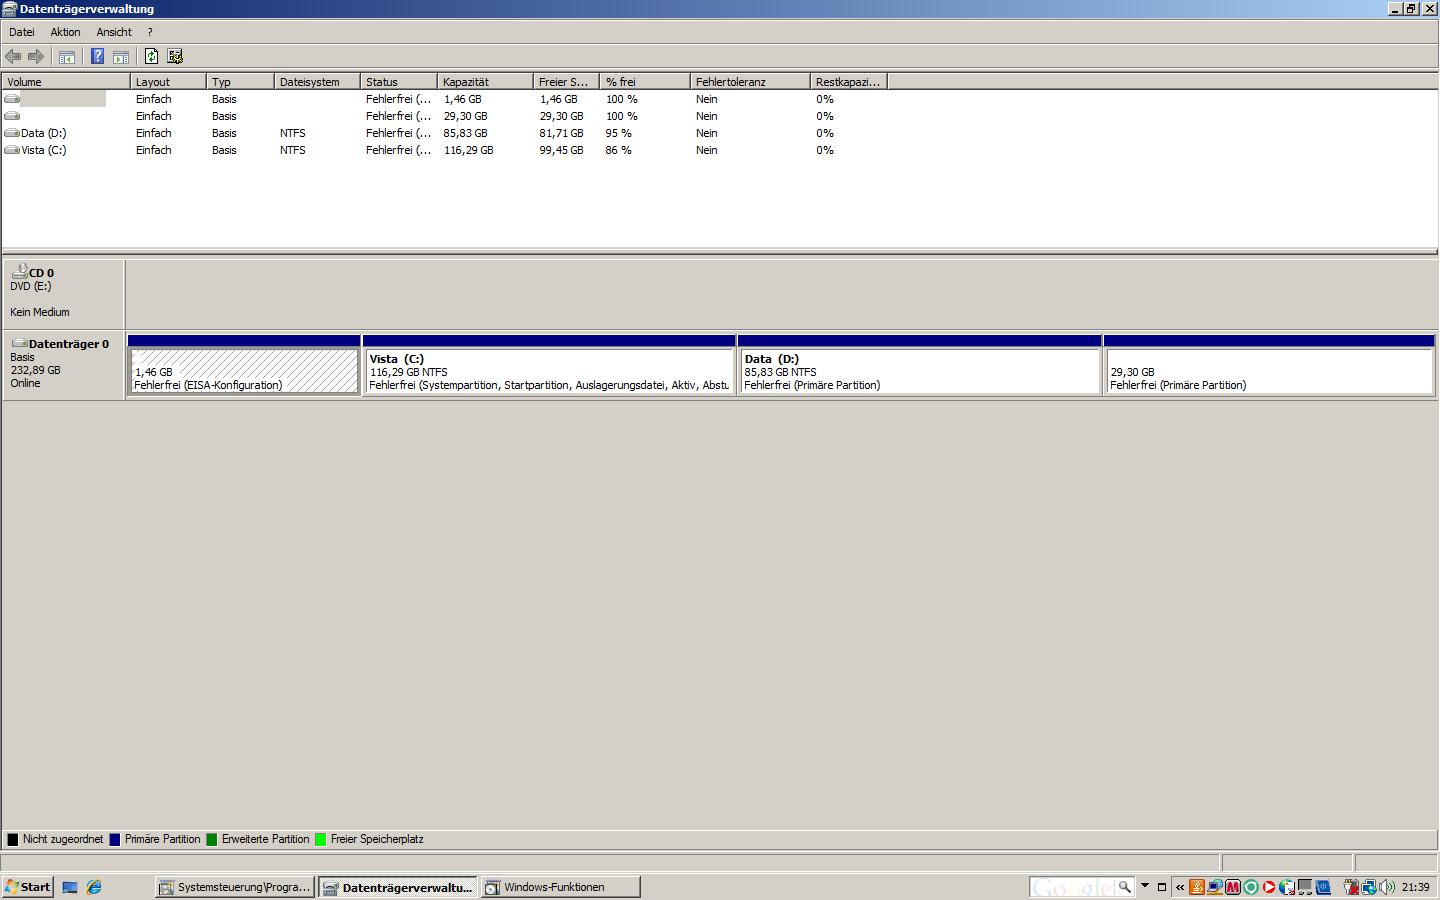Click the black Nicht zugeordnet legend swatch
Image resolution: width=1440 pixels, height=900 pixels.
point(13,840)
